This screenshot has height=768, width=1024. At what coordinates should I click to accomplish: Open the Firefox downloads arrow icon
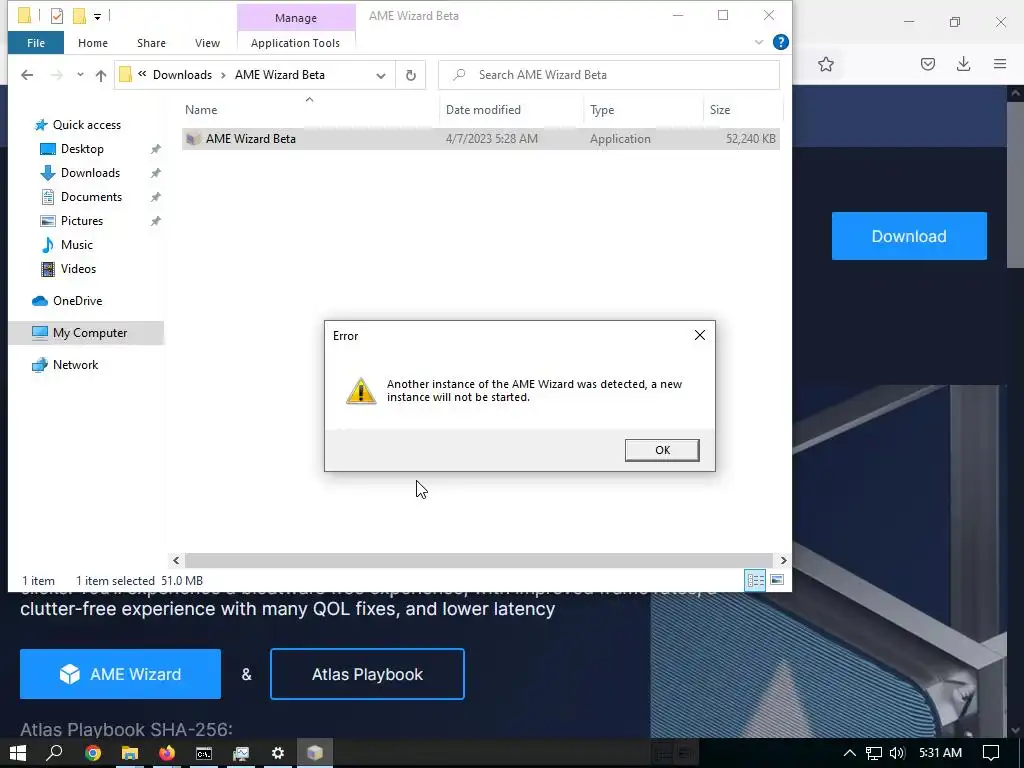click(963, 64)
